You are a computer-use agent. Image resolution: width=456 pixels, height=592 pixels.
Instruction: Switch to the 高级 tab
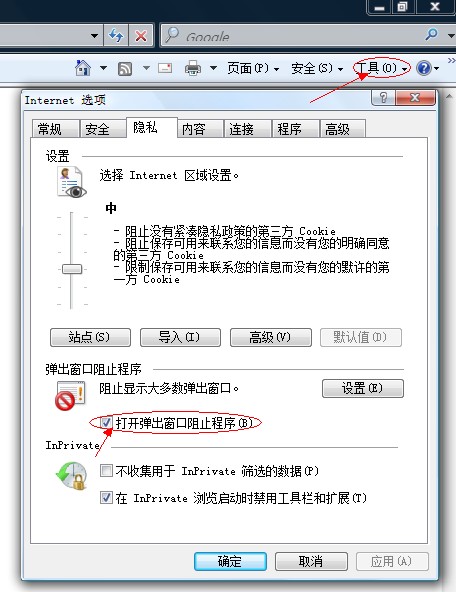(337, 129)
